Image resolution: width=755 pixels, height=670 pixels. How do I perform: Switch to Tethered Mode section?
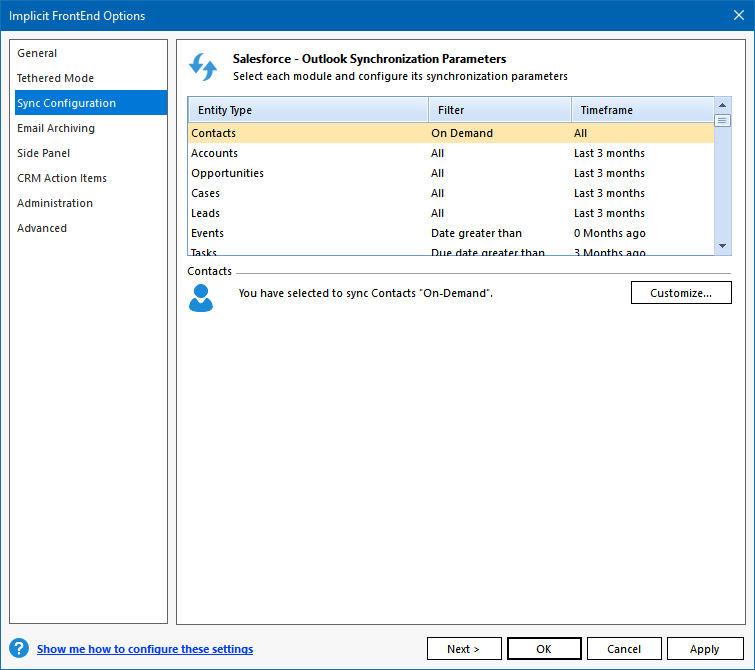click(55, 78)
